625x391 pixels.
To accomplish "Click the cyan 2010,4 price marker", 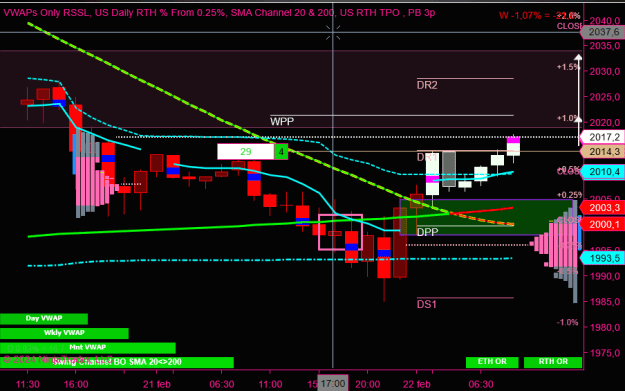I will point(603,172).
